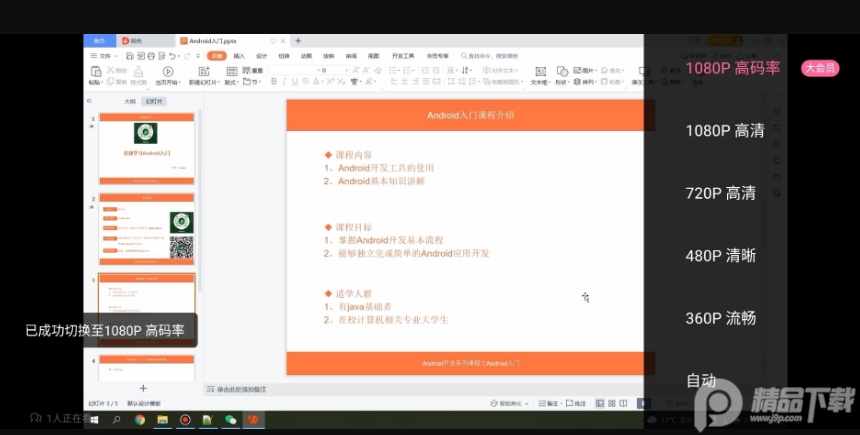Expand the 版式 layout dropdown
Screen dimensions: 860x435
[230, 82]
